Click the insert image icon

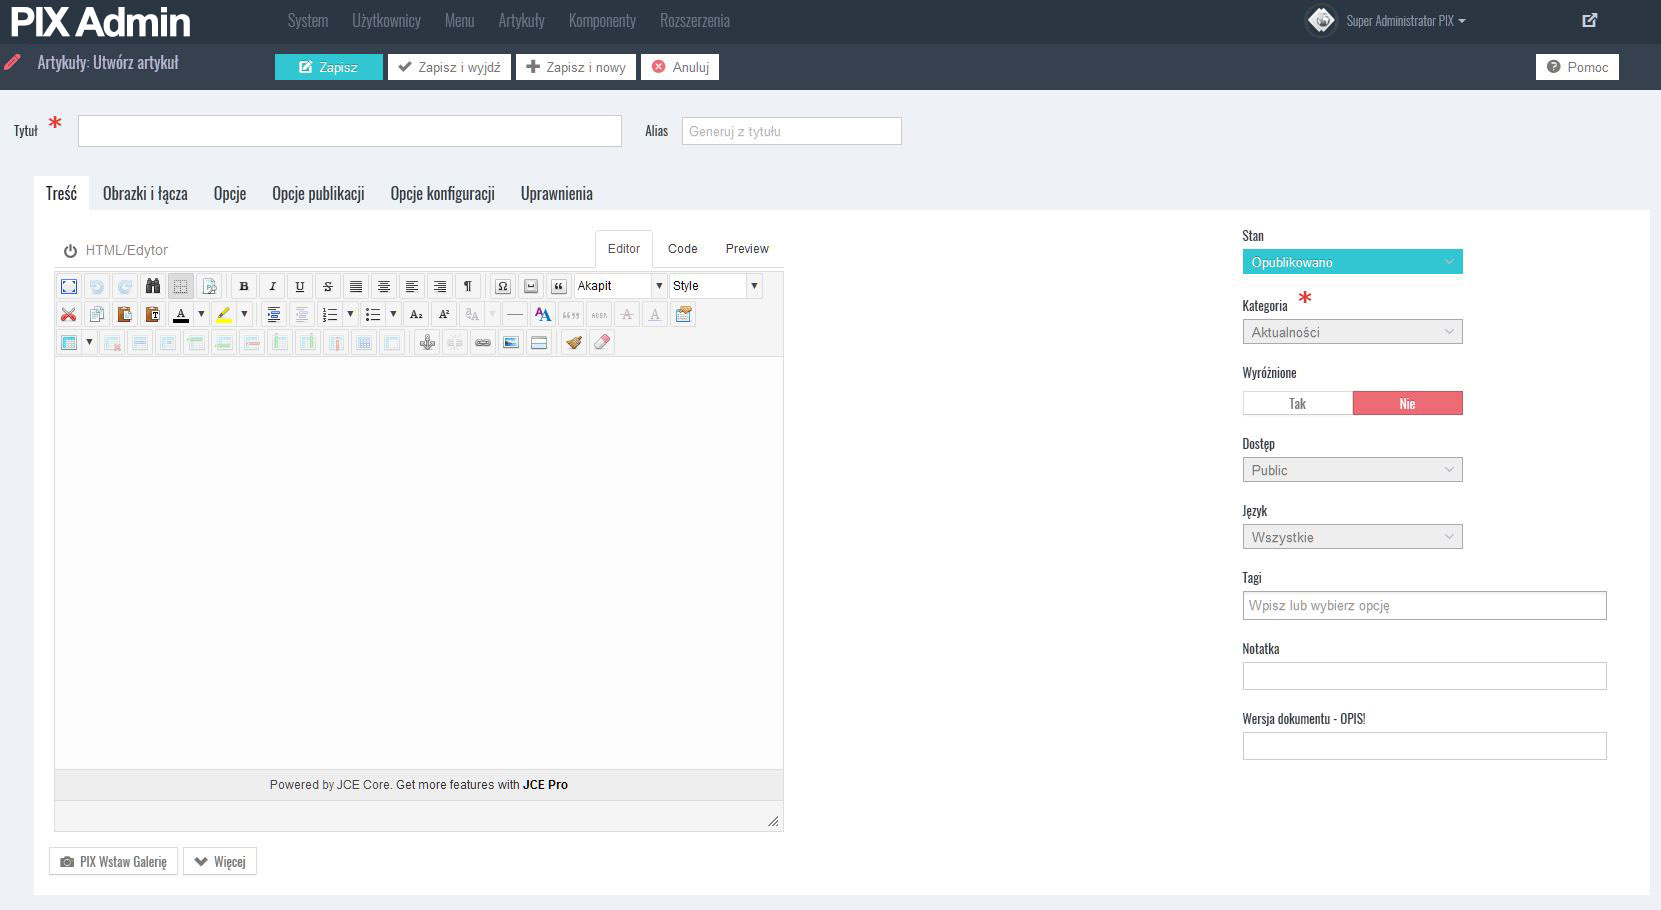pyautogui.click(x=511, y=343)
